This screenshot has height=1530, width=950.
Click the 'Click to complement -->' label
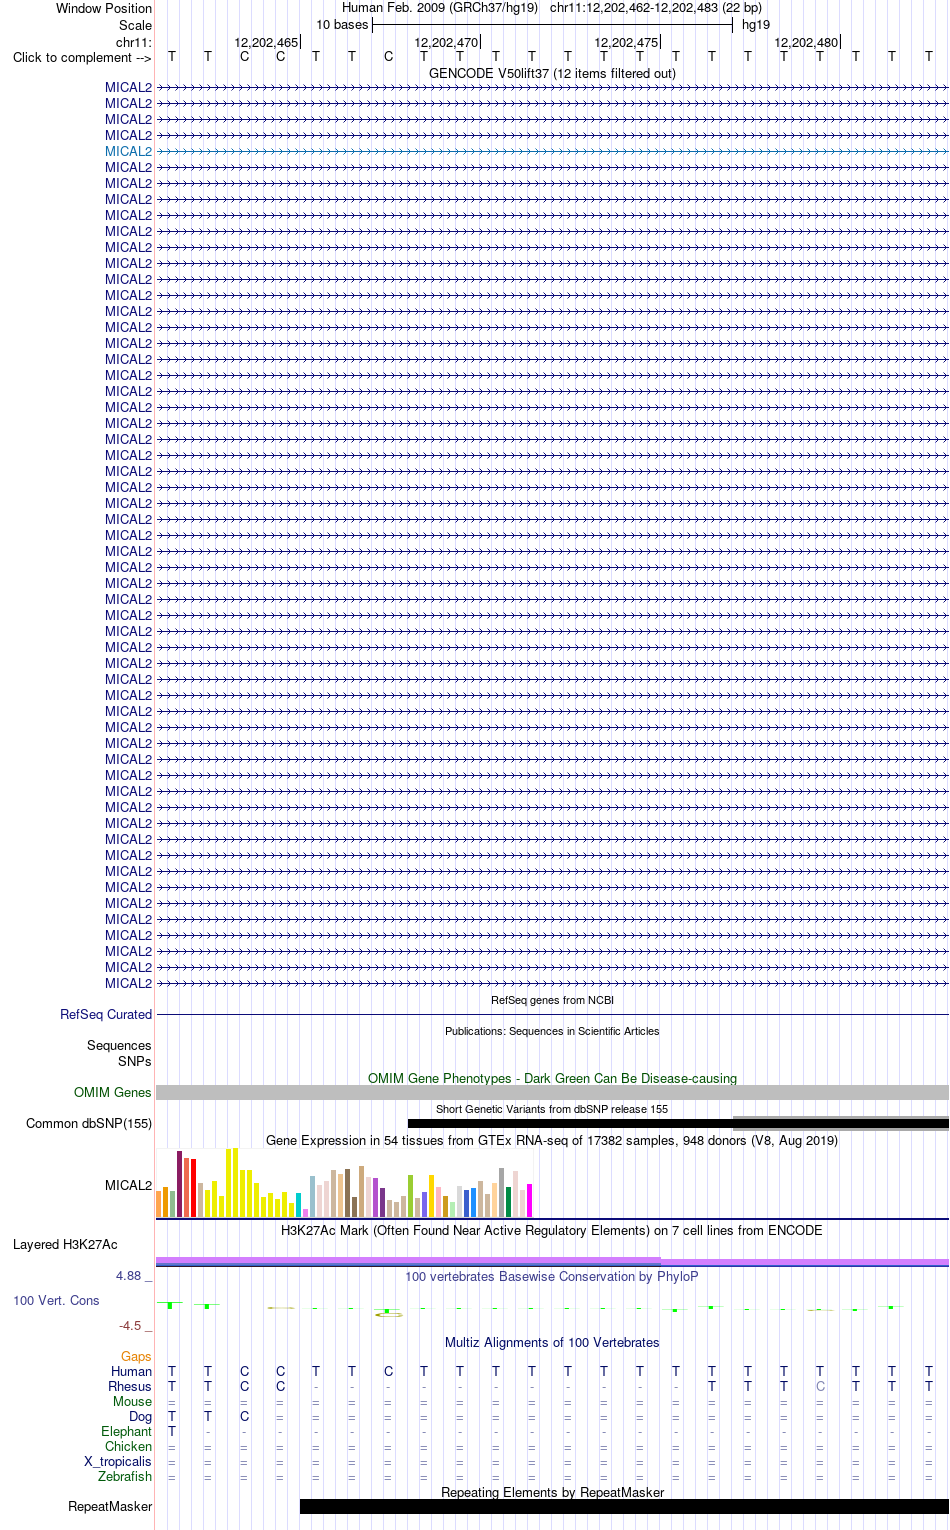point(82,57)
